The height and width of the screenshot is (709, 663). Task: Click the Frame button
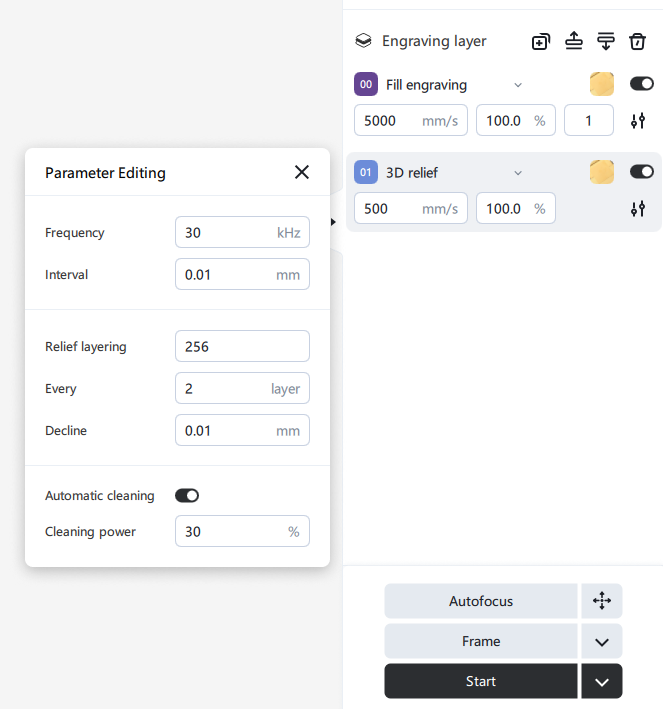(481, 641)
